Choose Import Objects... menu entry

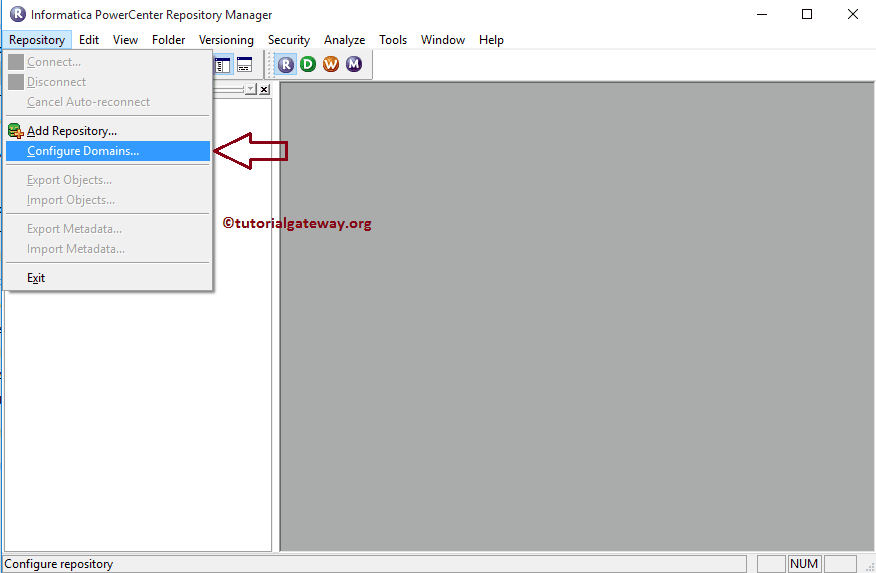point(108,200)
